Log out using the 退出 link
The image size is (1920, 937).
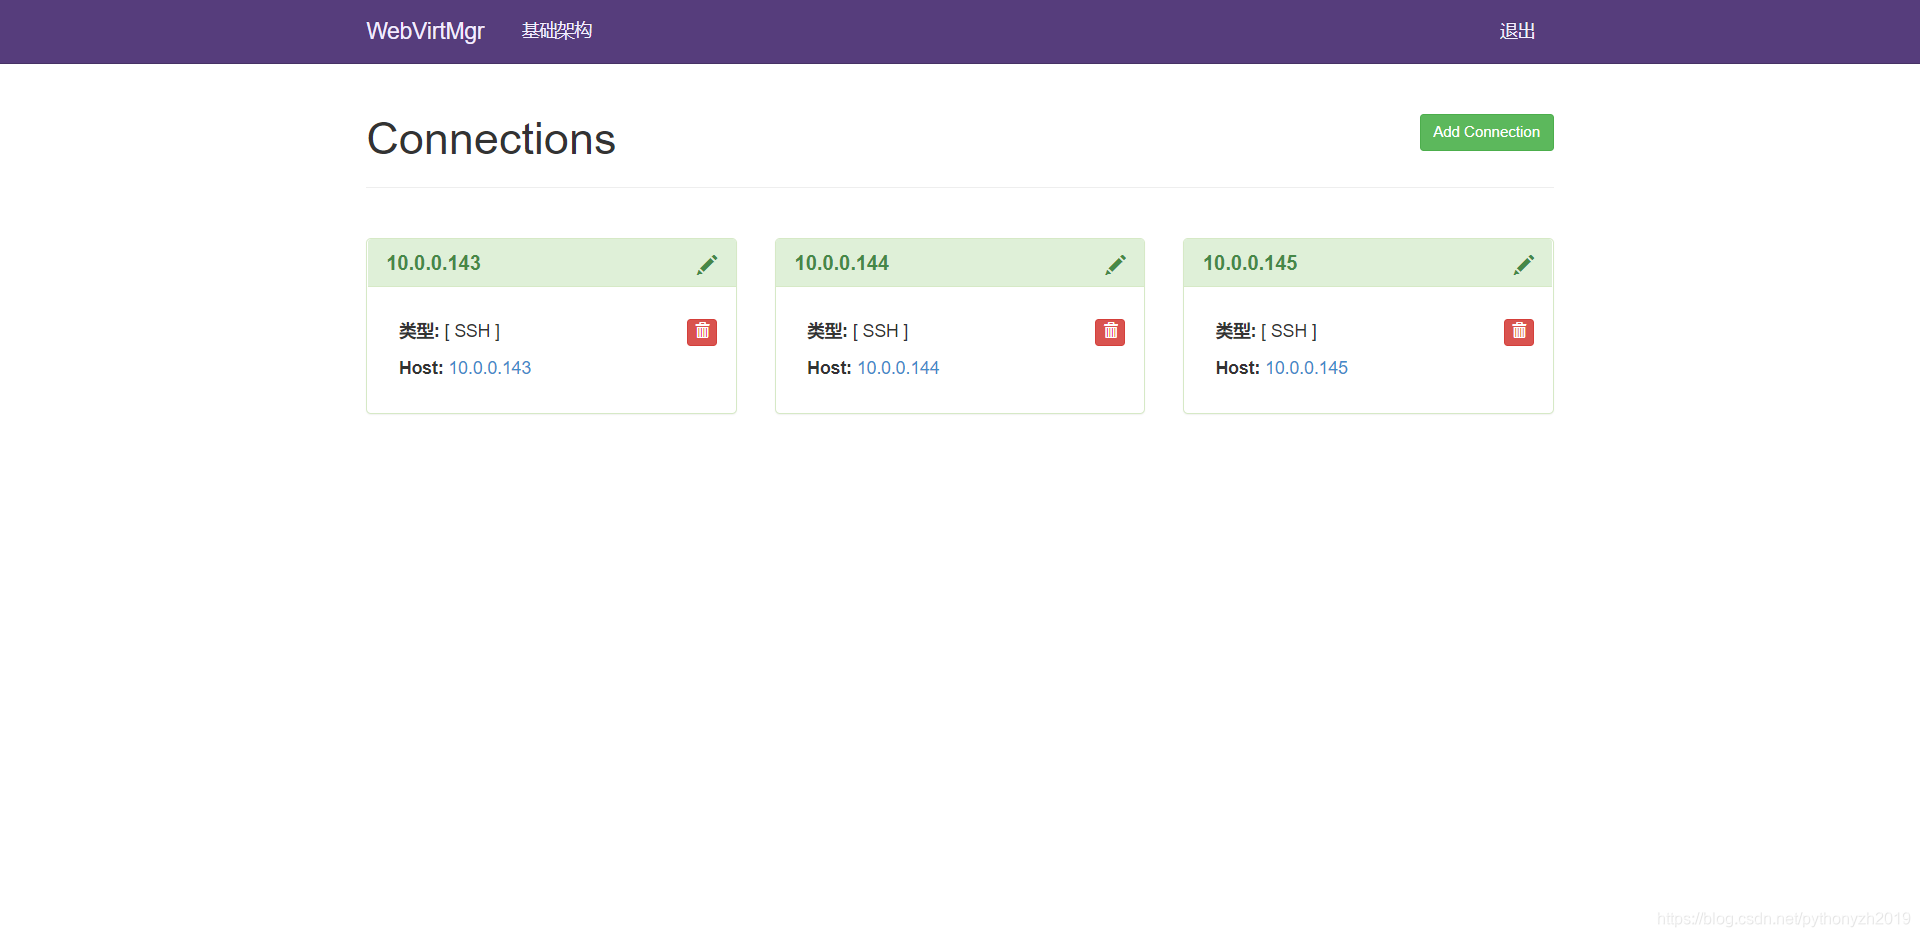pyautogui.click(x=1517, y=31)
